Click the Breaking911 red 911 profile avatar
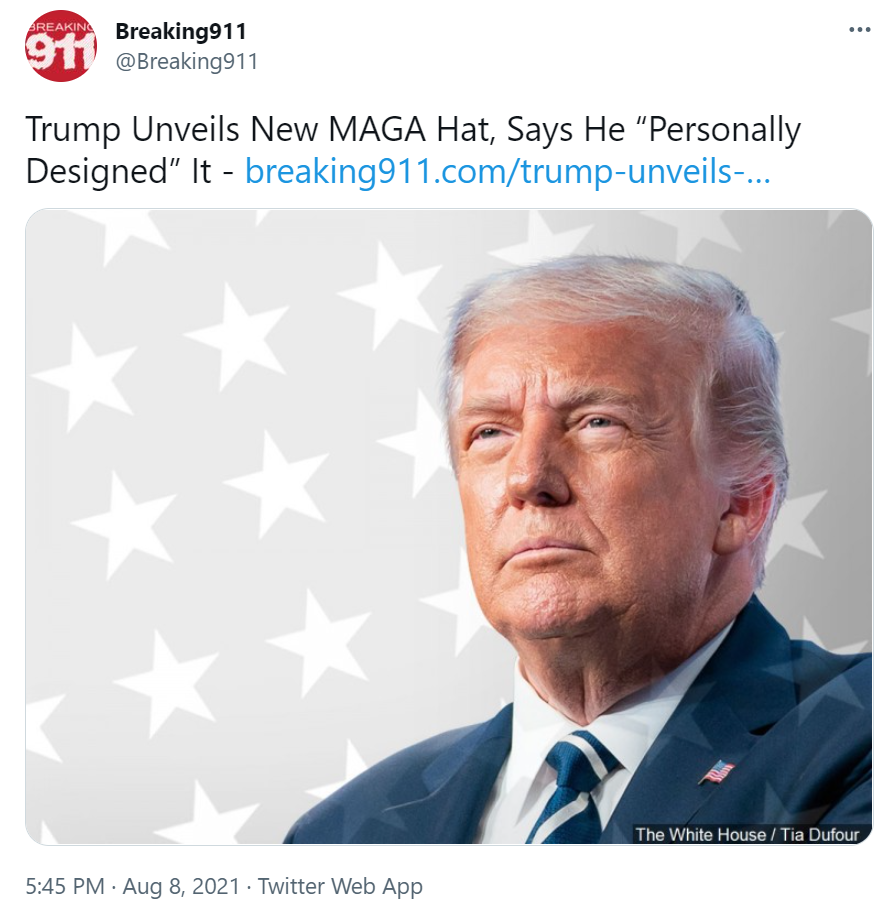Screen dimensions: 892x921 coord(60,46)
